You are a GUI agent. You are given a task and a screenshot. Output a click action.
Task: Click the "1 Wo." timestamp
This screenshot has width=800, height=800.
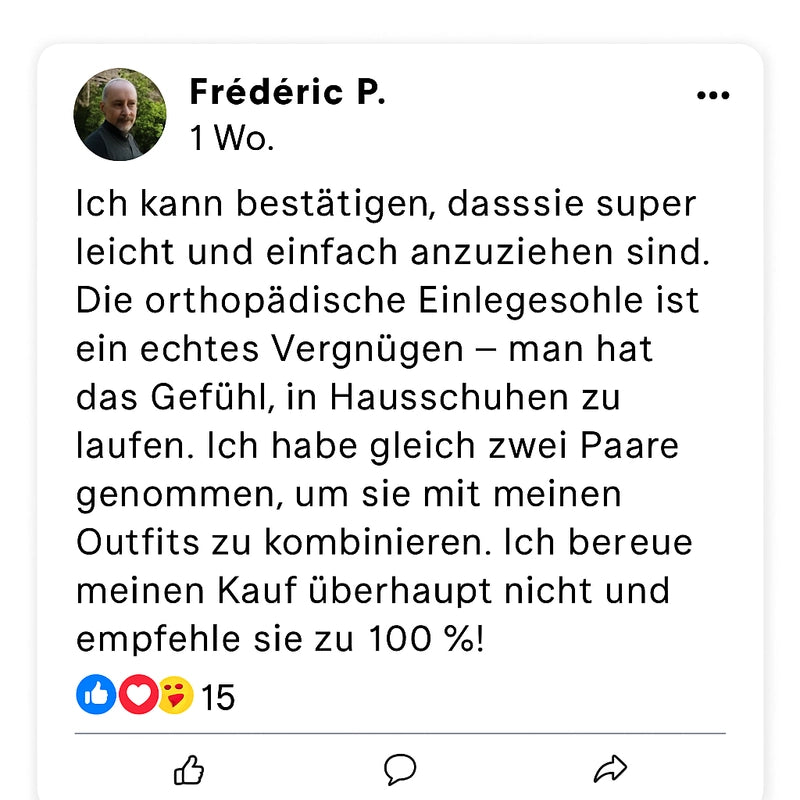pos(232,138)
